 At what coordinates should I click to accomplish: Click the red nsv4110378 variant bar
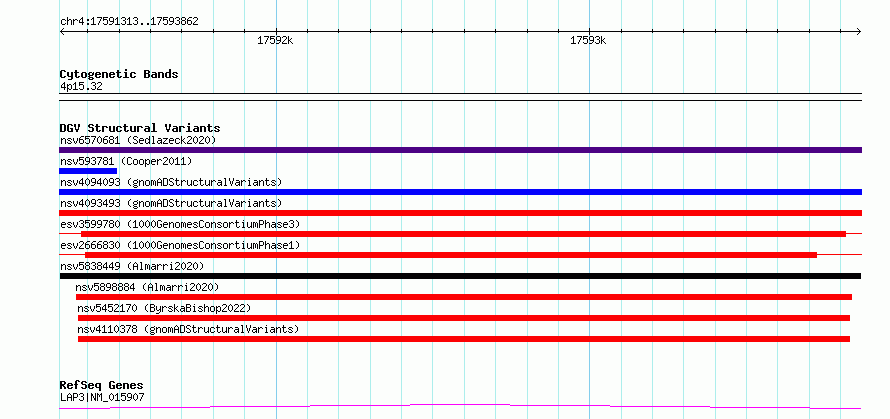[464, 339]
